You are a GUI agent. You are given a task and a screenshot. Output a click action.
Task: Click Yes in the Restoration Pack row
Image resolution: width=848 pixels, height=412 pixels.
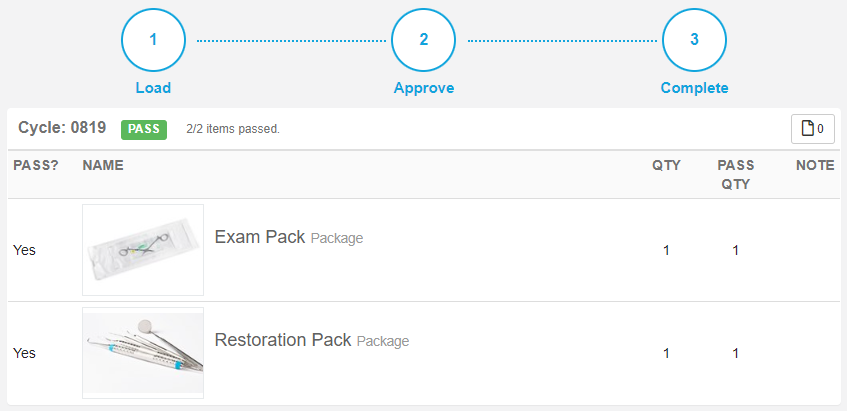click(x=24, y=353)
